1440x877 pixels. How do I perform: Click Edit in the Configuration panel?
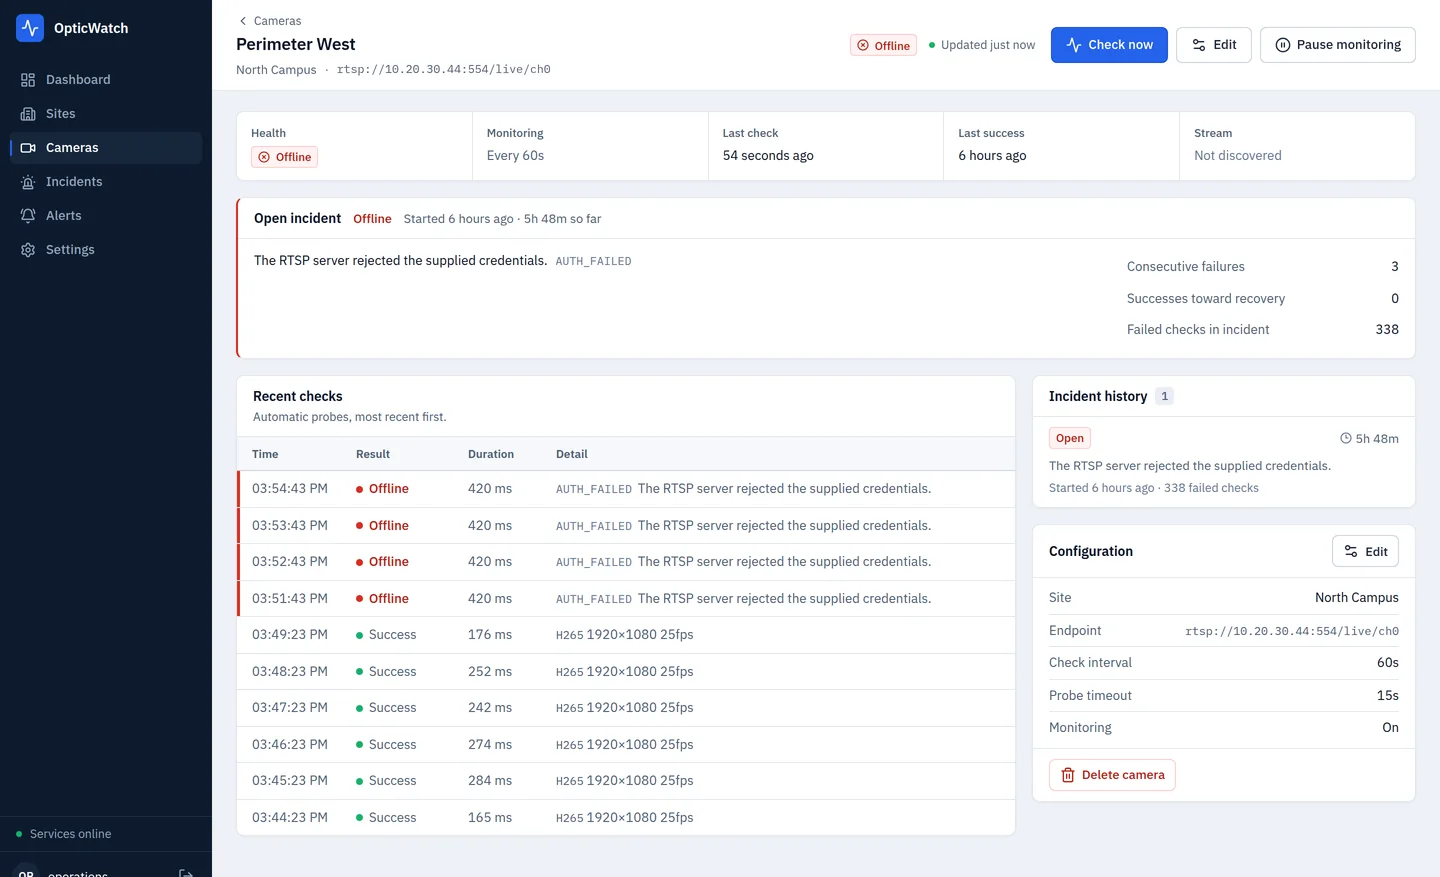pyautogui.click(x=1365, y=552)
